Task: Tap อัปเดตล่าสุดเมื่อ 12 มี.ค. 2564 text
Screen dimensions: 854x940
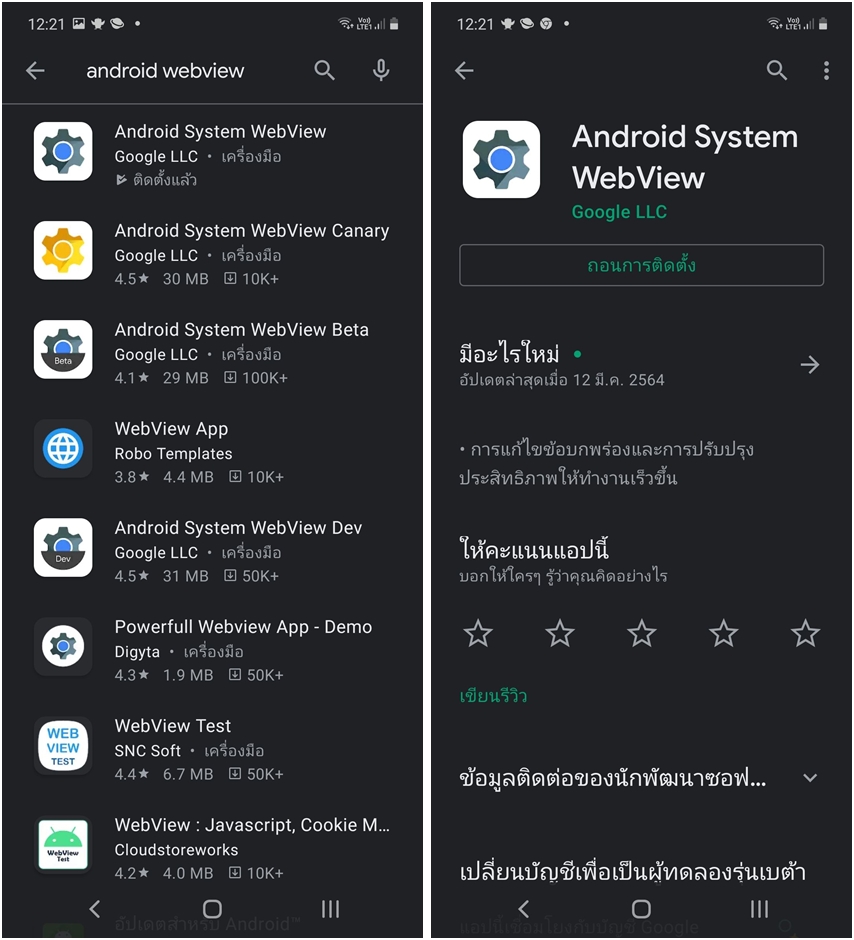Action: pyautogui.click(x=562, y=380)
